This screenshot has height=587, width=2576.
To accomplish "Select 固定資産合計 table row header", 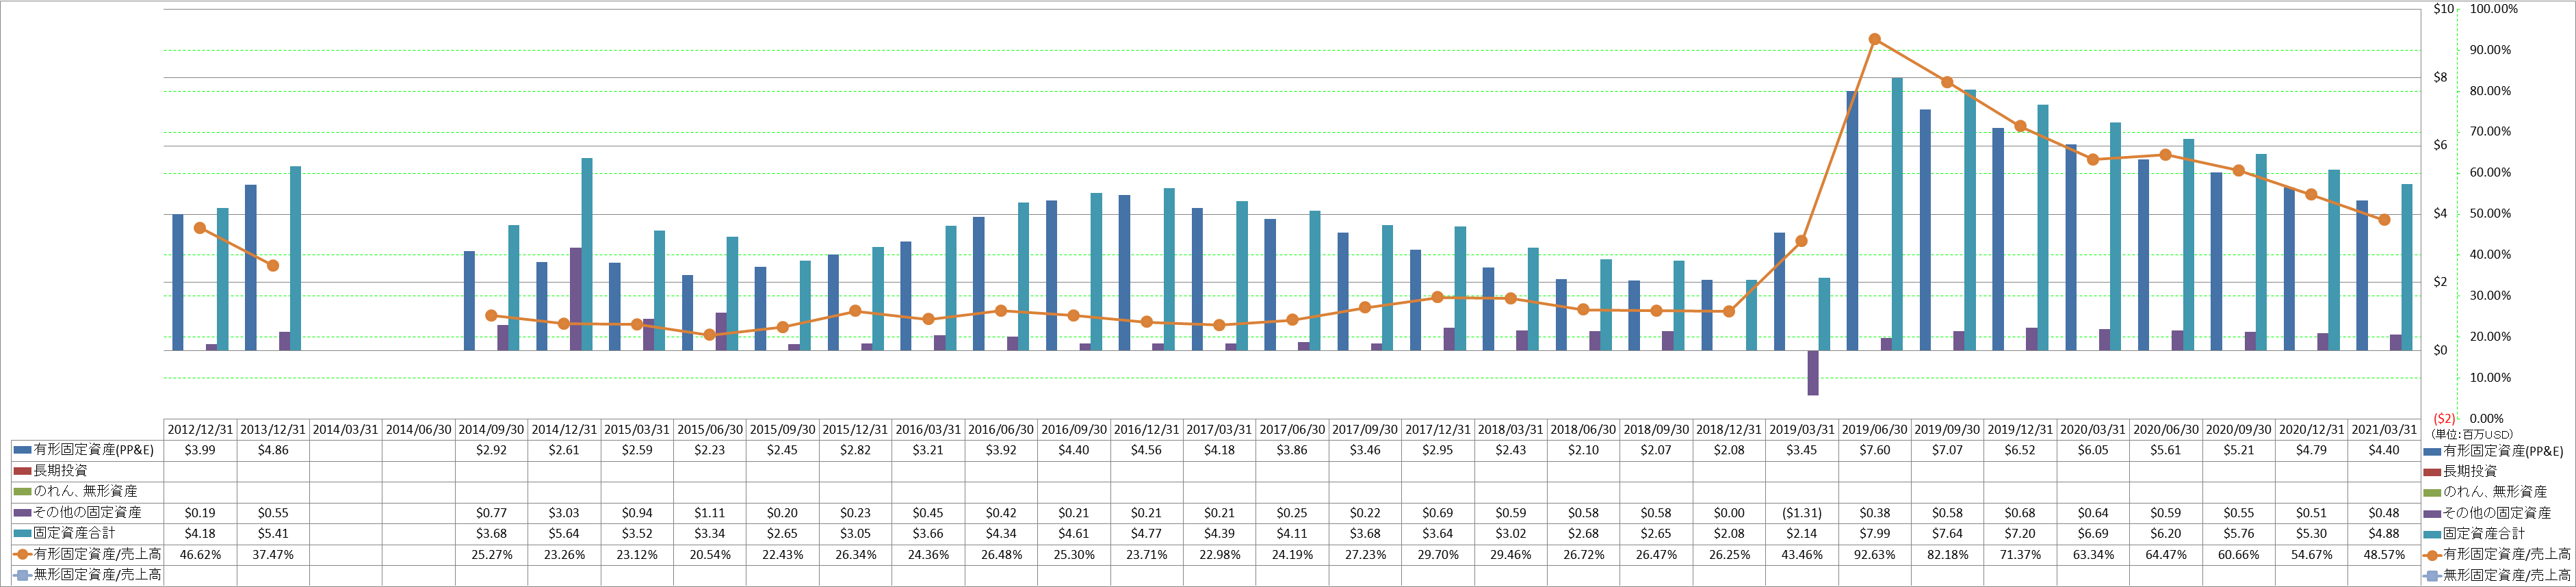I will tap(88, 534).
